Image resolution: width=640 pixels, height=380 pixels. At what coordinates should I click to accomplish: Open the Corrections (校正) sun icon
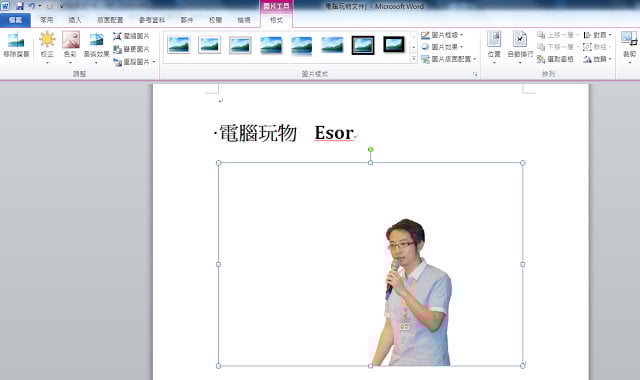pos(47,40)
